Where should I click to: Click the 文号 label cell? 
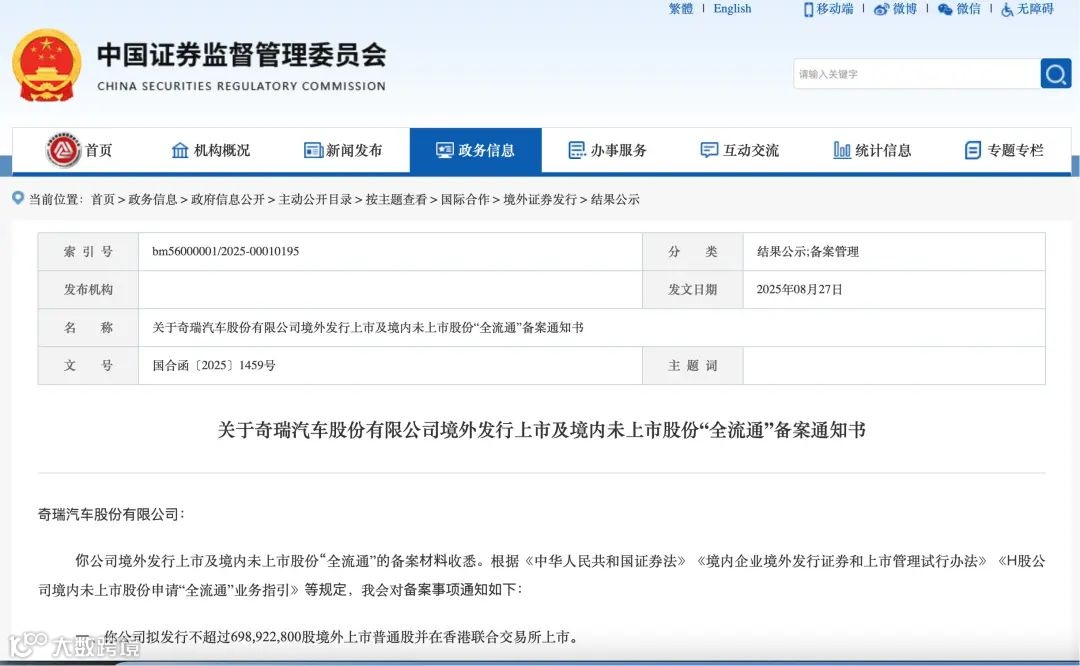click(88, 365)
